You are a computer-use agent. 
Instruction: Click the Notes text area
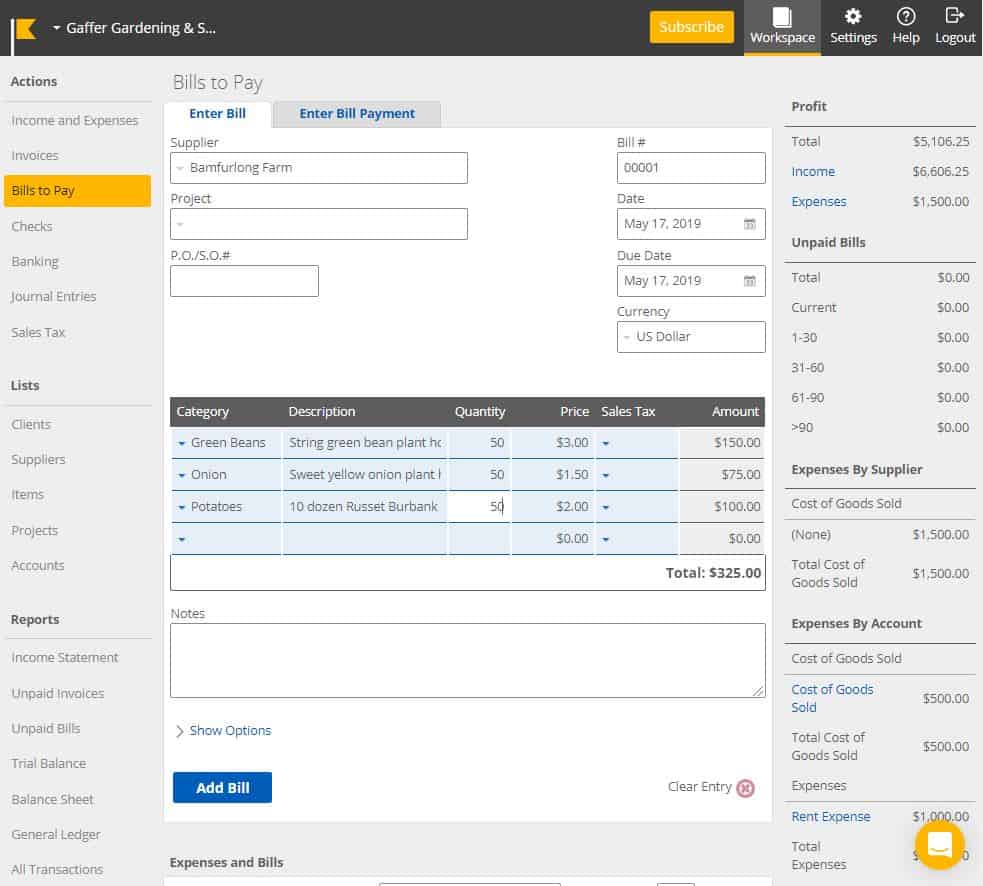point(467,660)
